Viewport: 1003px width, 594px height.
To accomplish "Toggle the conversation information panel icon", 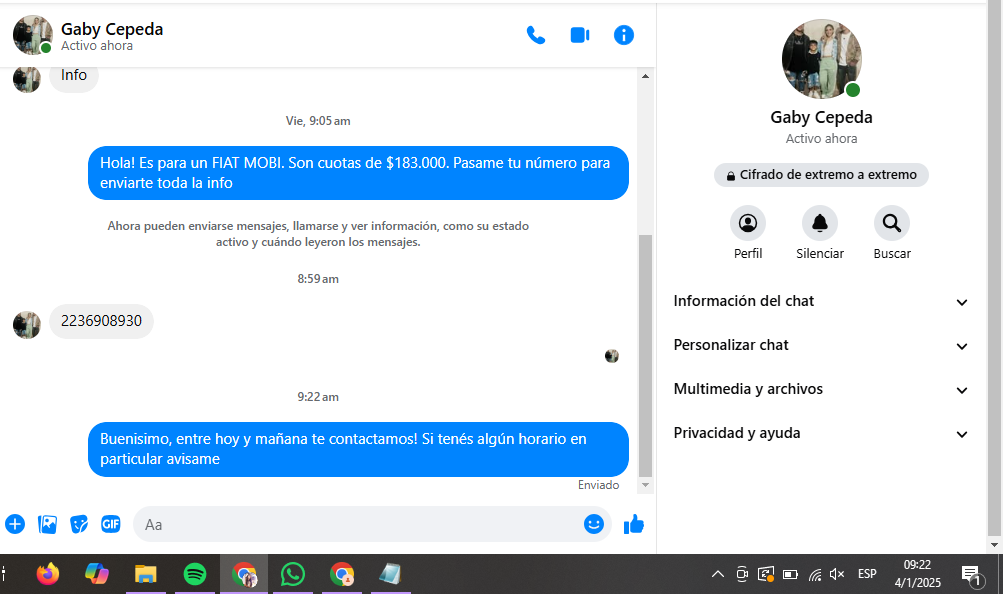I will tap(624, 35).
